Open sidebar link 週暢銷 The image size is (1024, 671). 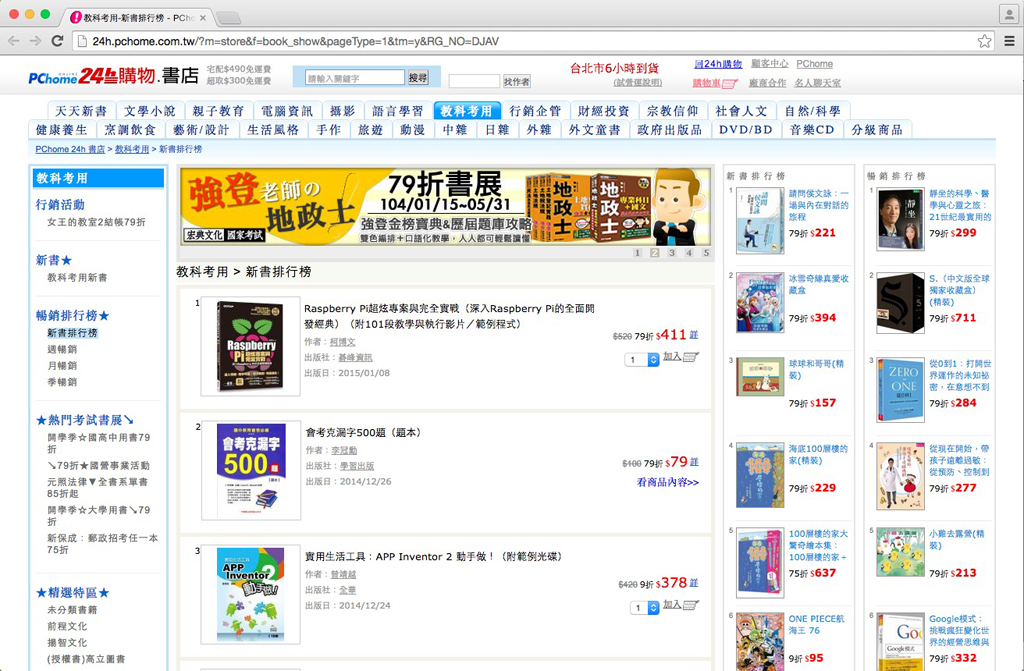tap(62, 350)
